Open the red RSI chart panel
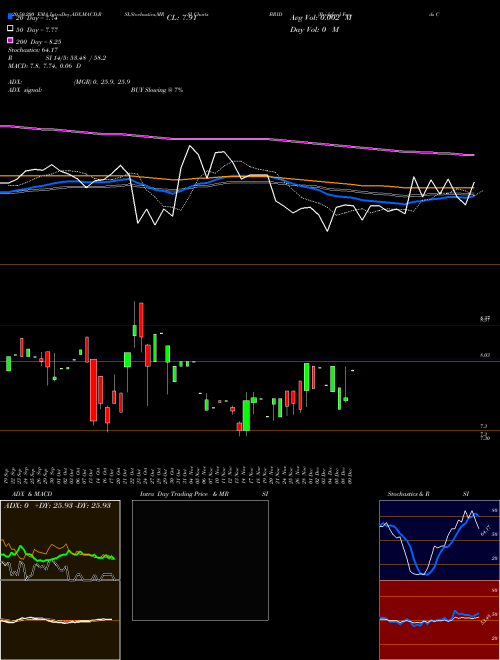The height and width of the screenshot is (660, 500). click(439, 620)
